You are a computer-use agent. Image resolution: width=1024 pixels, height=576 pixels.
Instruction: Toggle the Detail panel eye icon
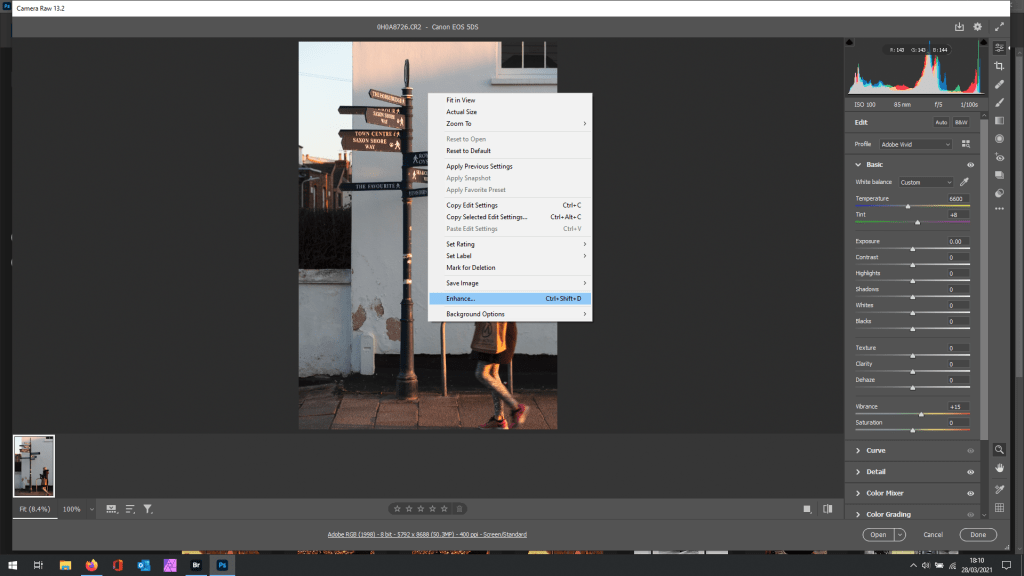pyautogui.click(x=970, y=472)
